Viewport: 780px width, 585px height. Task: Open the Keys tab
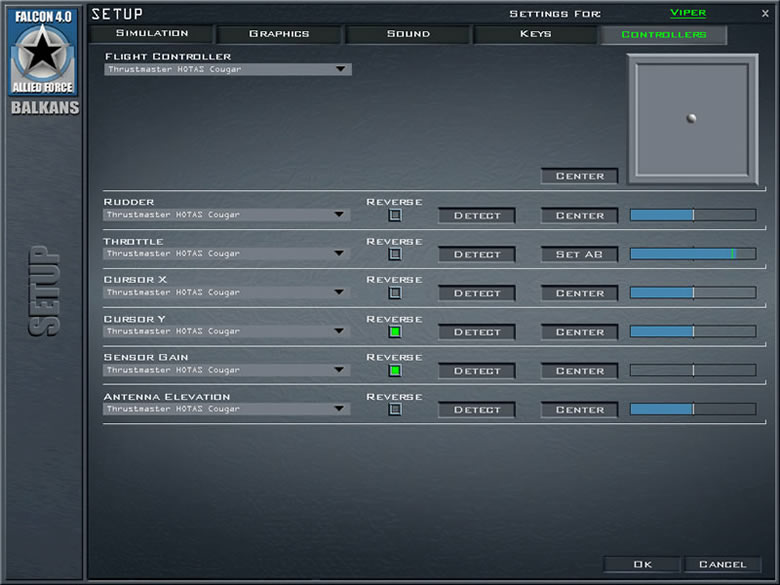point(535,34)
